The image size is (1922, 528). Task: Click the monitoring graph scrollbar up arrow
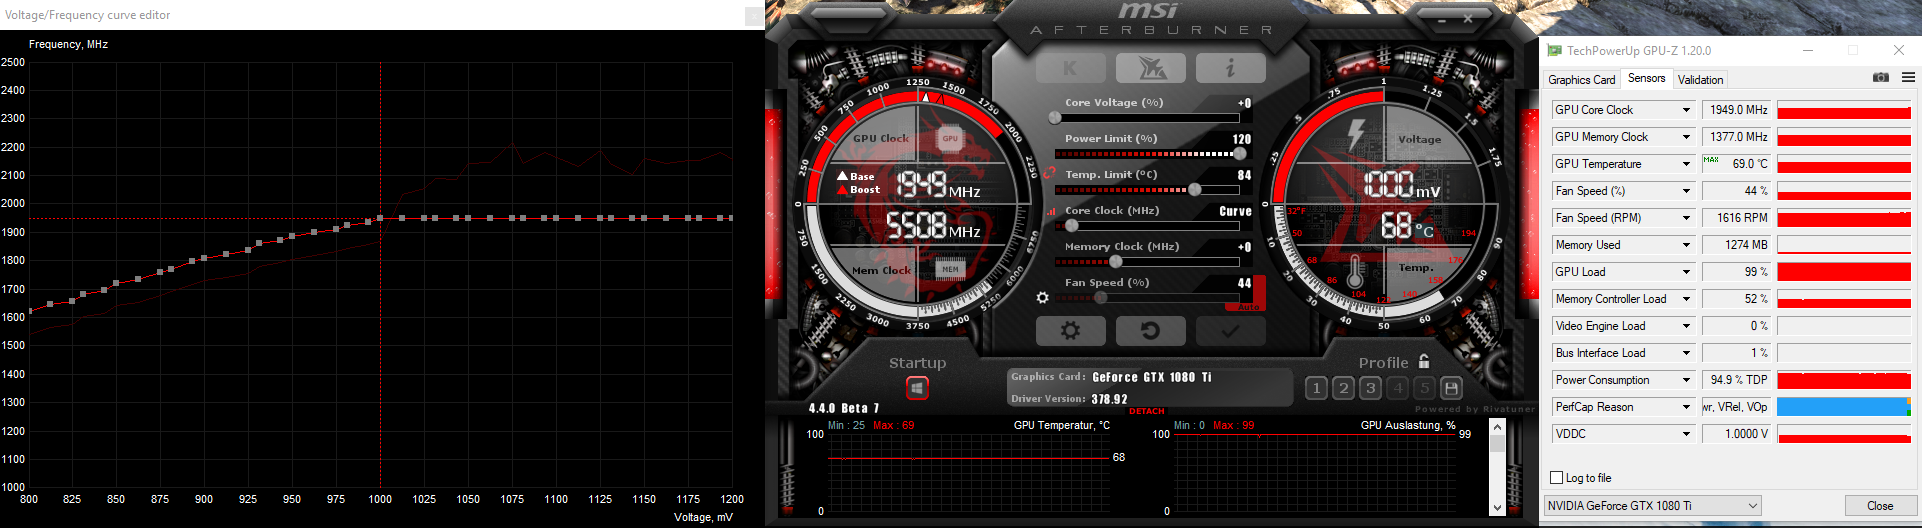(1497, 427)
